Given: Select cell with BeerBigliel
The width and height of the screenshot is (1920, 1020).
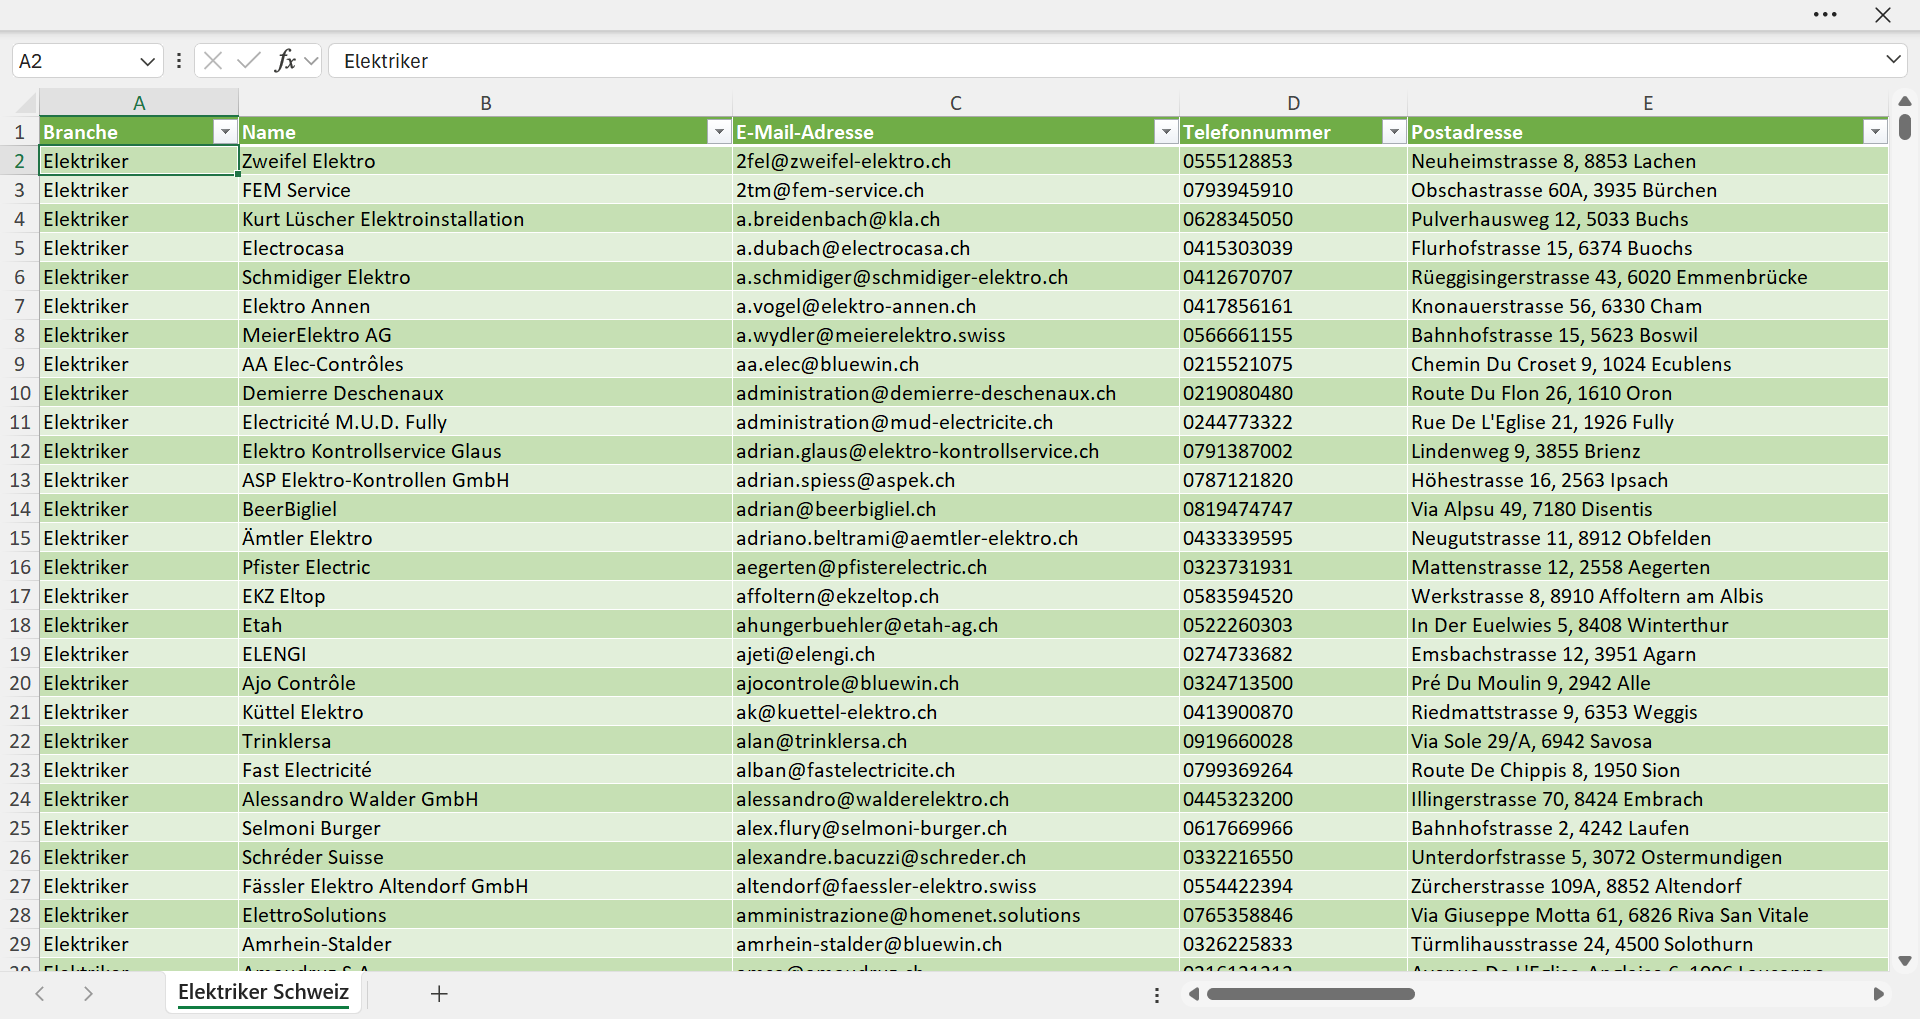Looking at the screenshot, I should (486, 509).
